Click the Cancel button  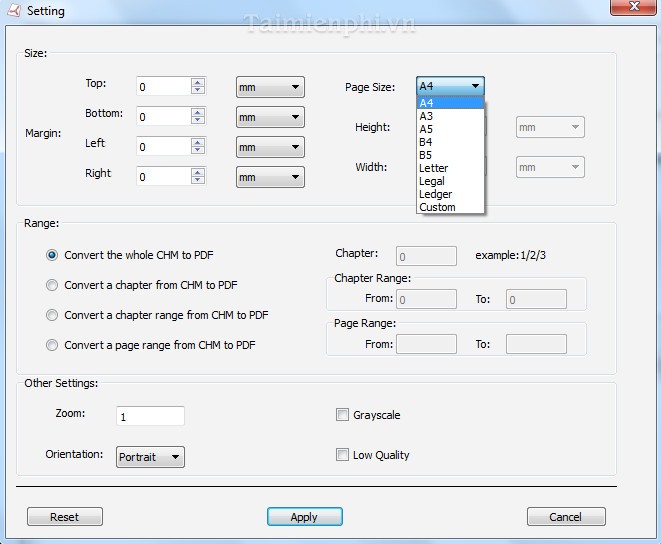[566, 517]
